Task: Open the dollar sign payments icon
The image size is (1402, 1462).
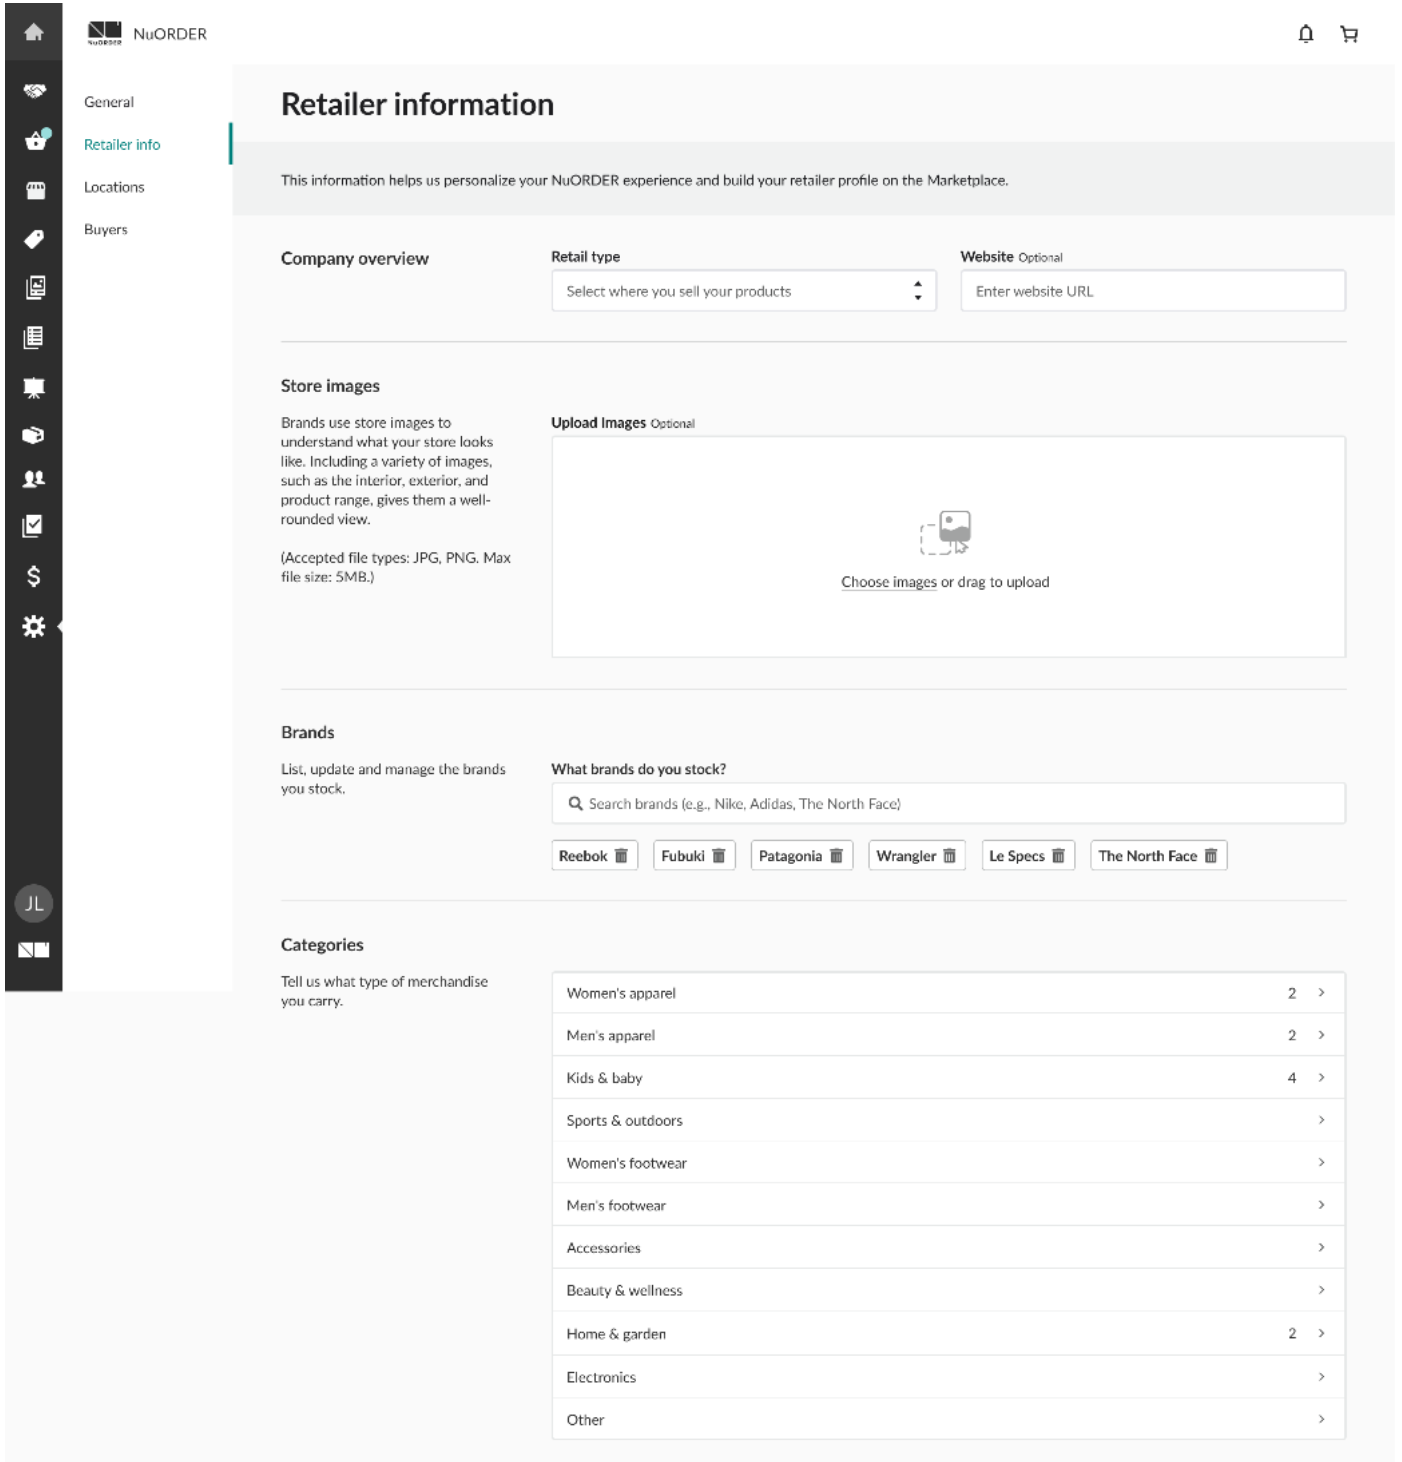Action: pos(33,576)
